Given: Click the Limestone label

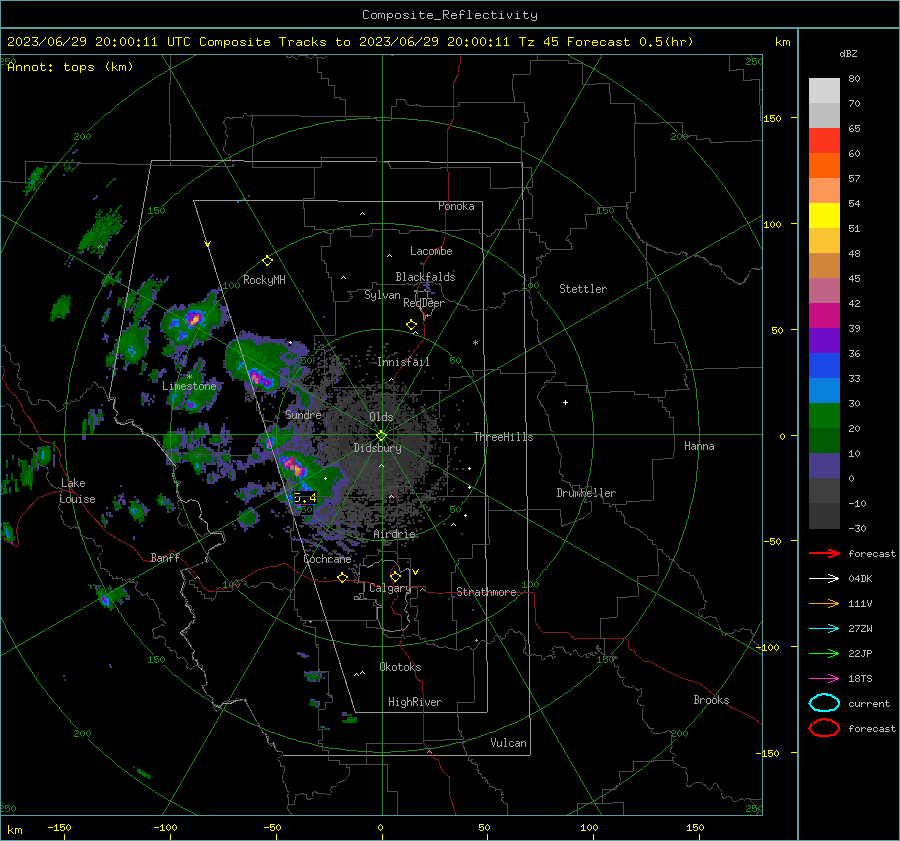Looking at the screenshot, I should pyautogui.click(x=189, y=386).
